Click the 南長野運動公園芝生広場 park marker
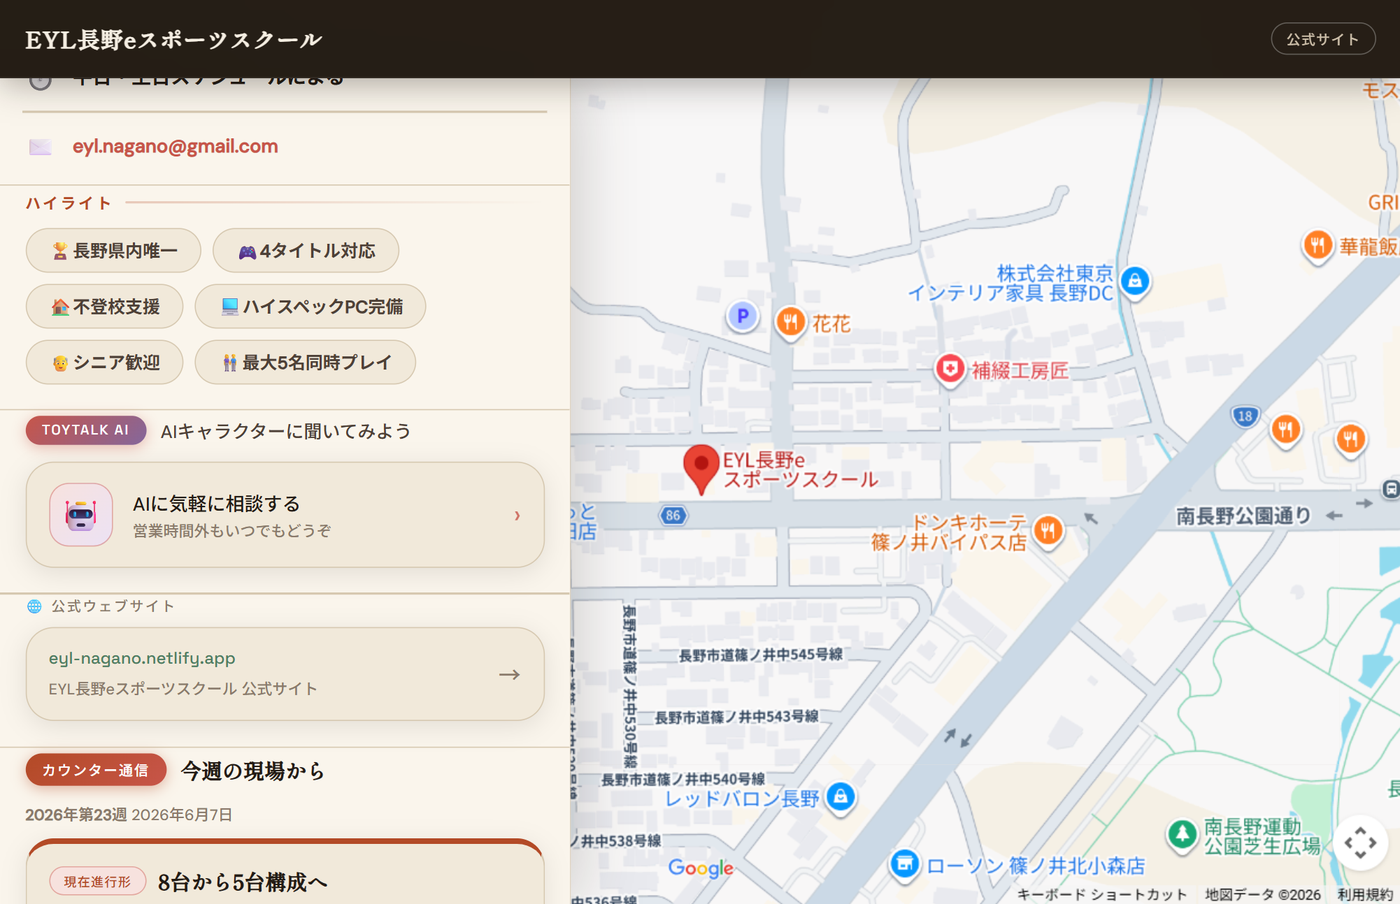Viewport: 1400px width, 904px height. tap(1182, 833)
